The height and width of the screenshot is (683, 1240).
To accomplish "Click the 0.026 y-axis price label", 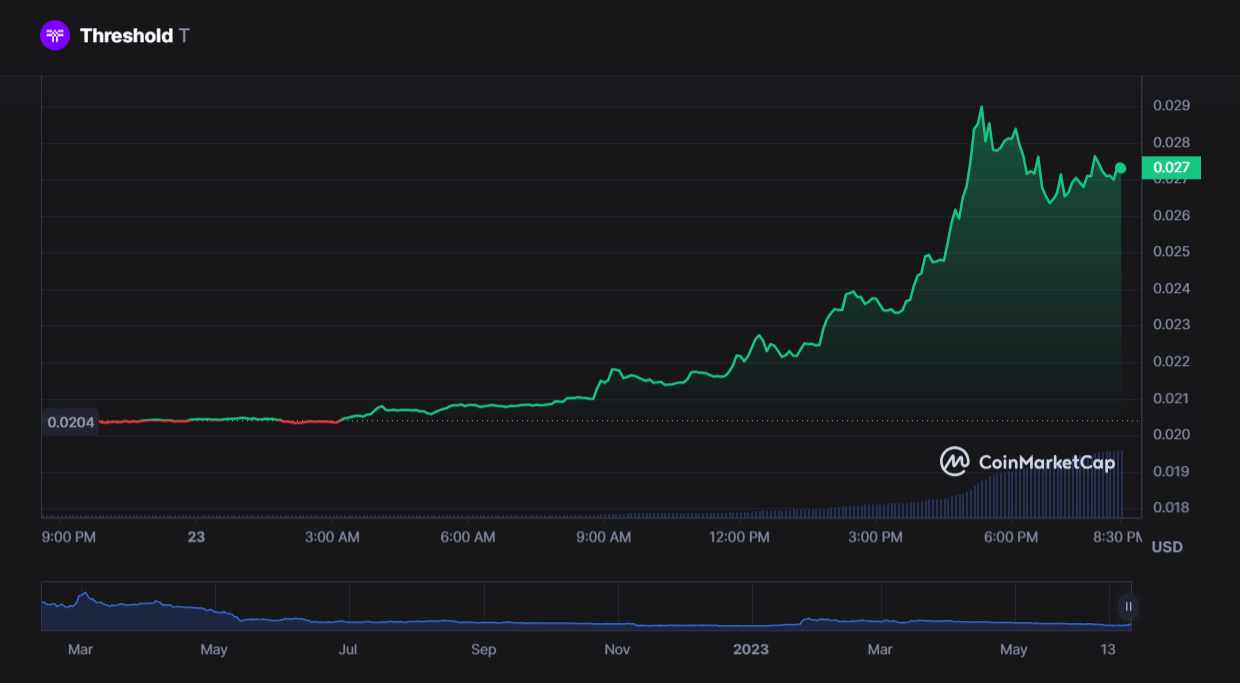I will pos(1171,215).
